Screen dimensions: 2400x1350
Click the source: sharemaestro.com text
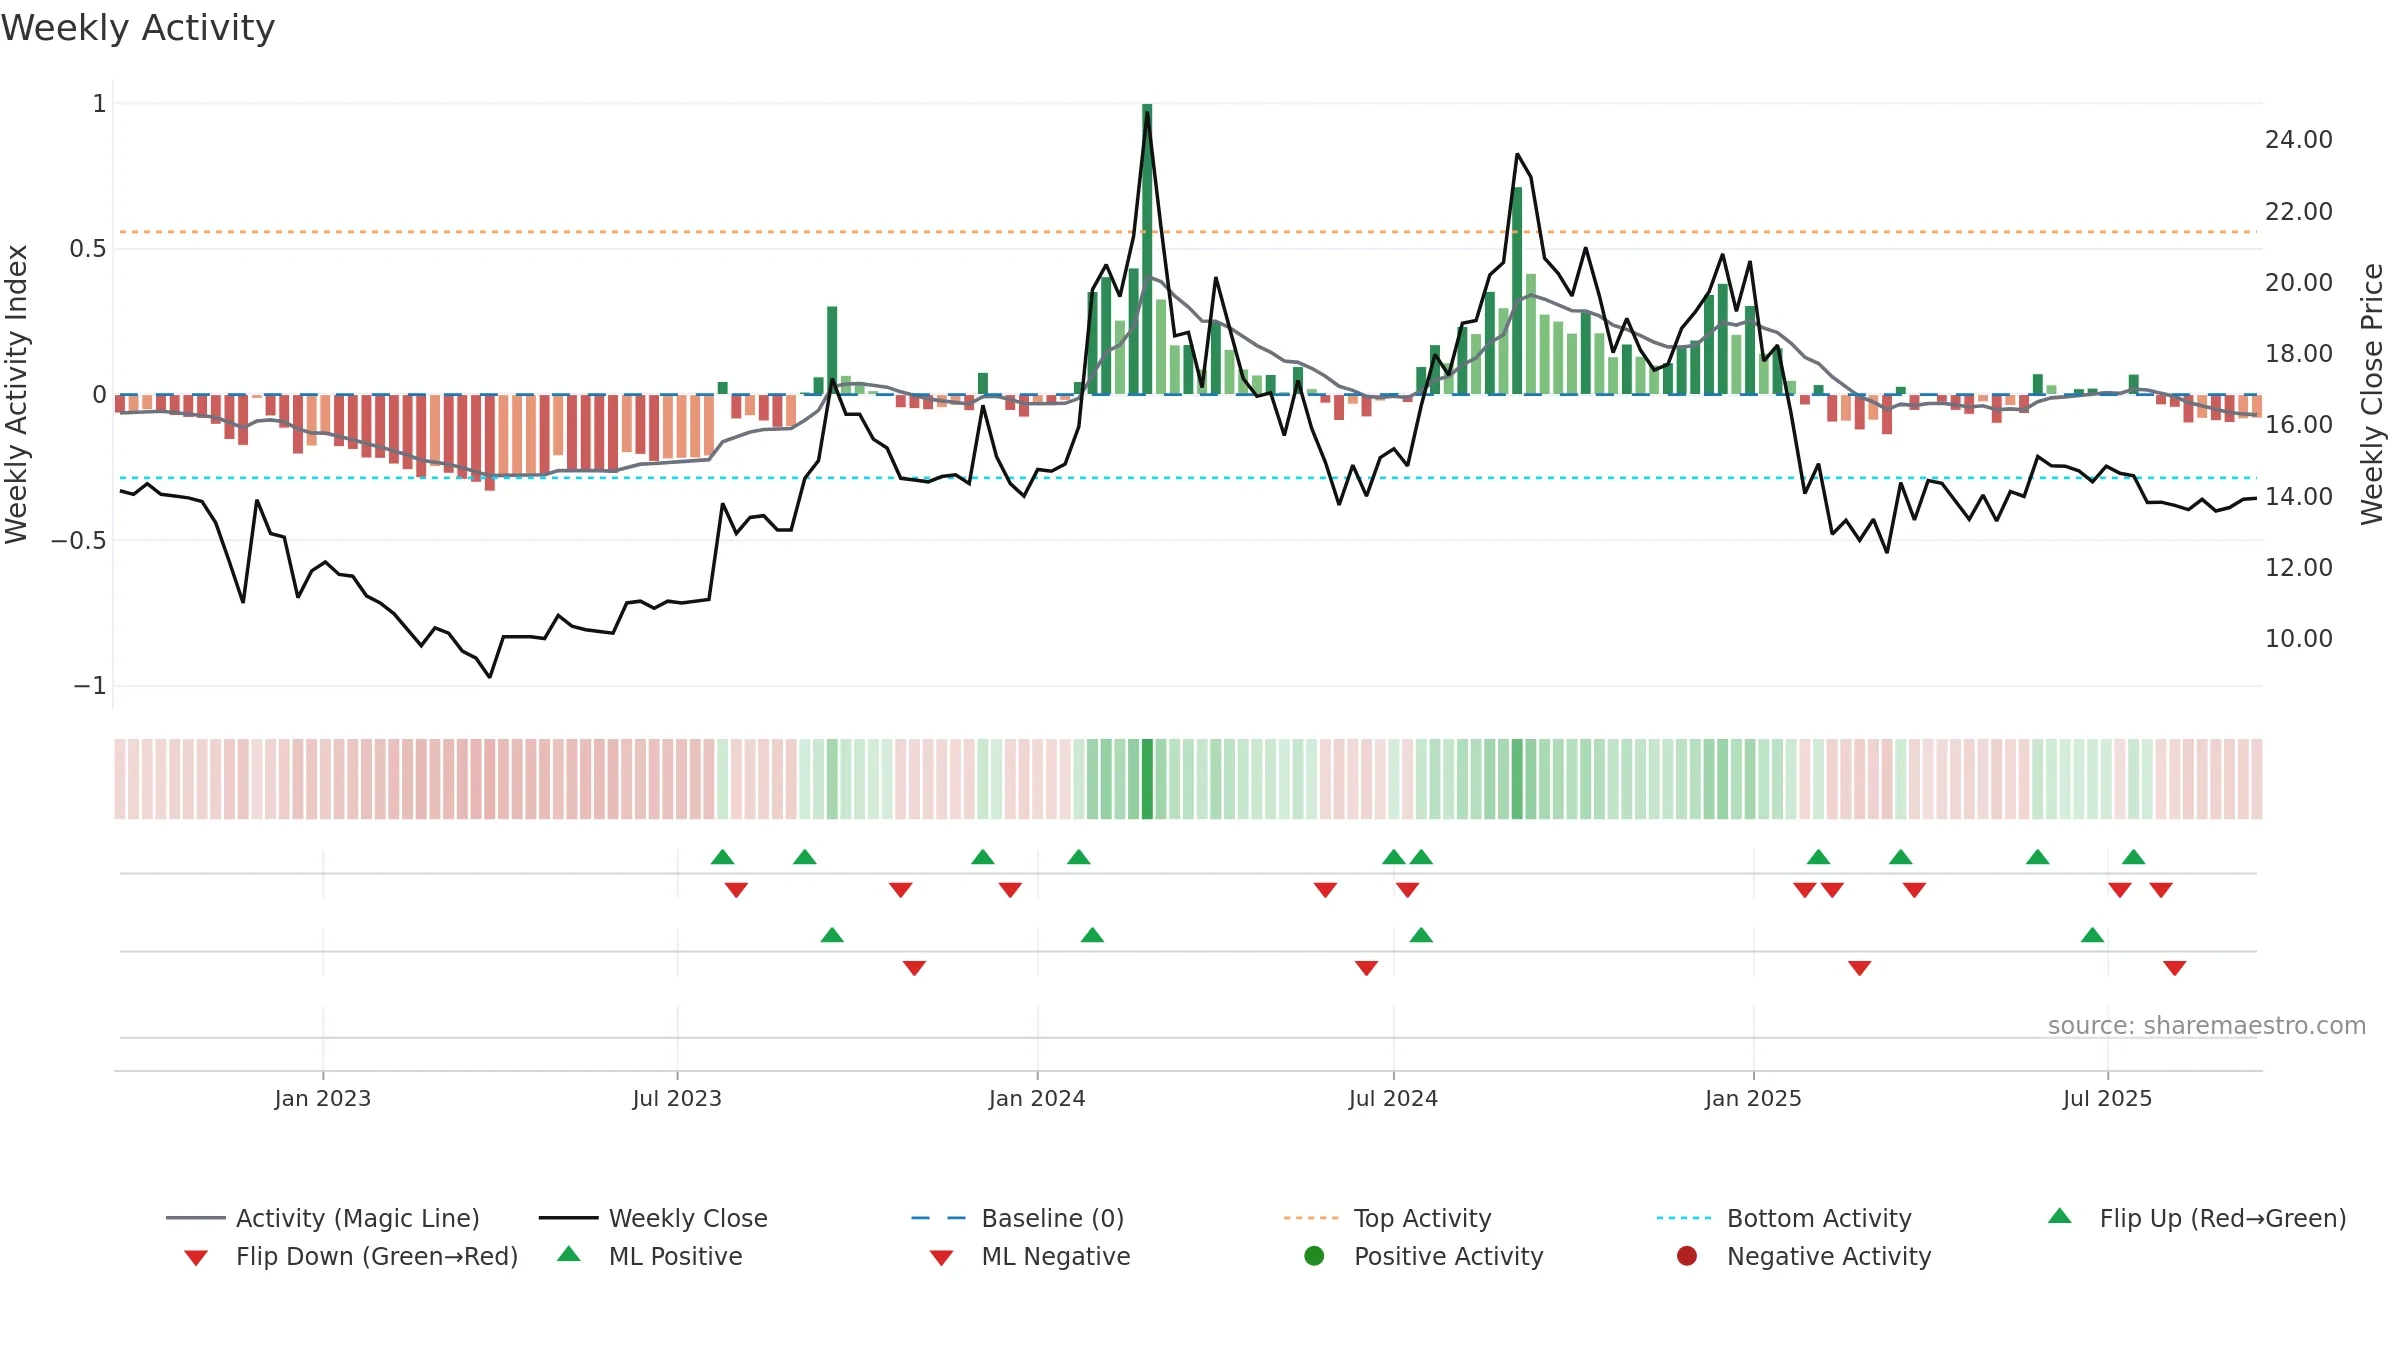pyautogui.click(x=2207, y=1026)
